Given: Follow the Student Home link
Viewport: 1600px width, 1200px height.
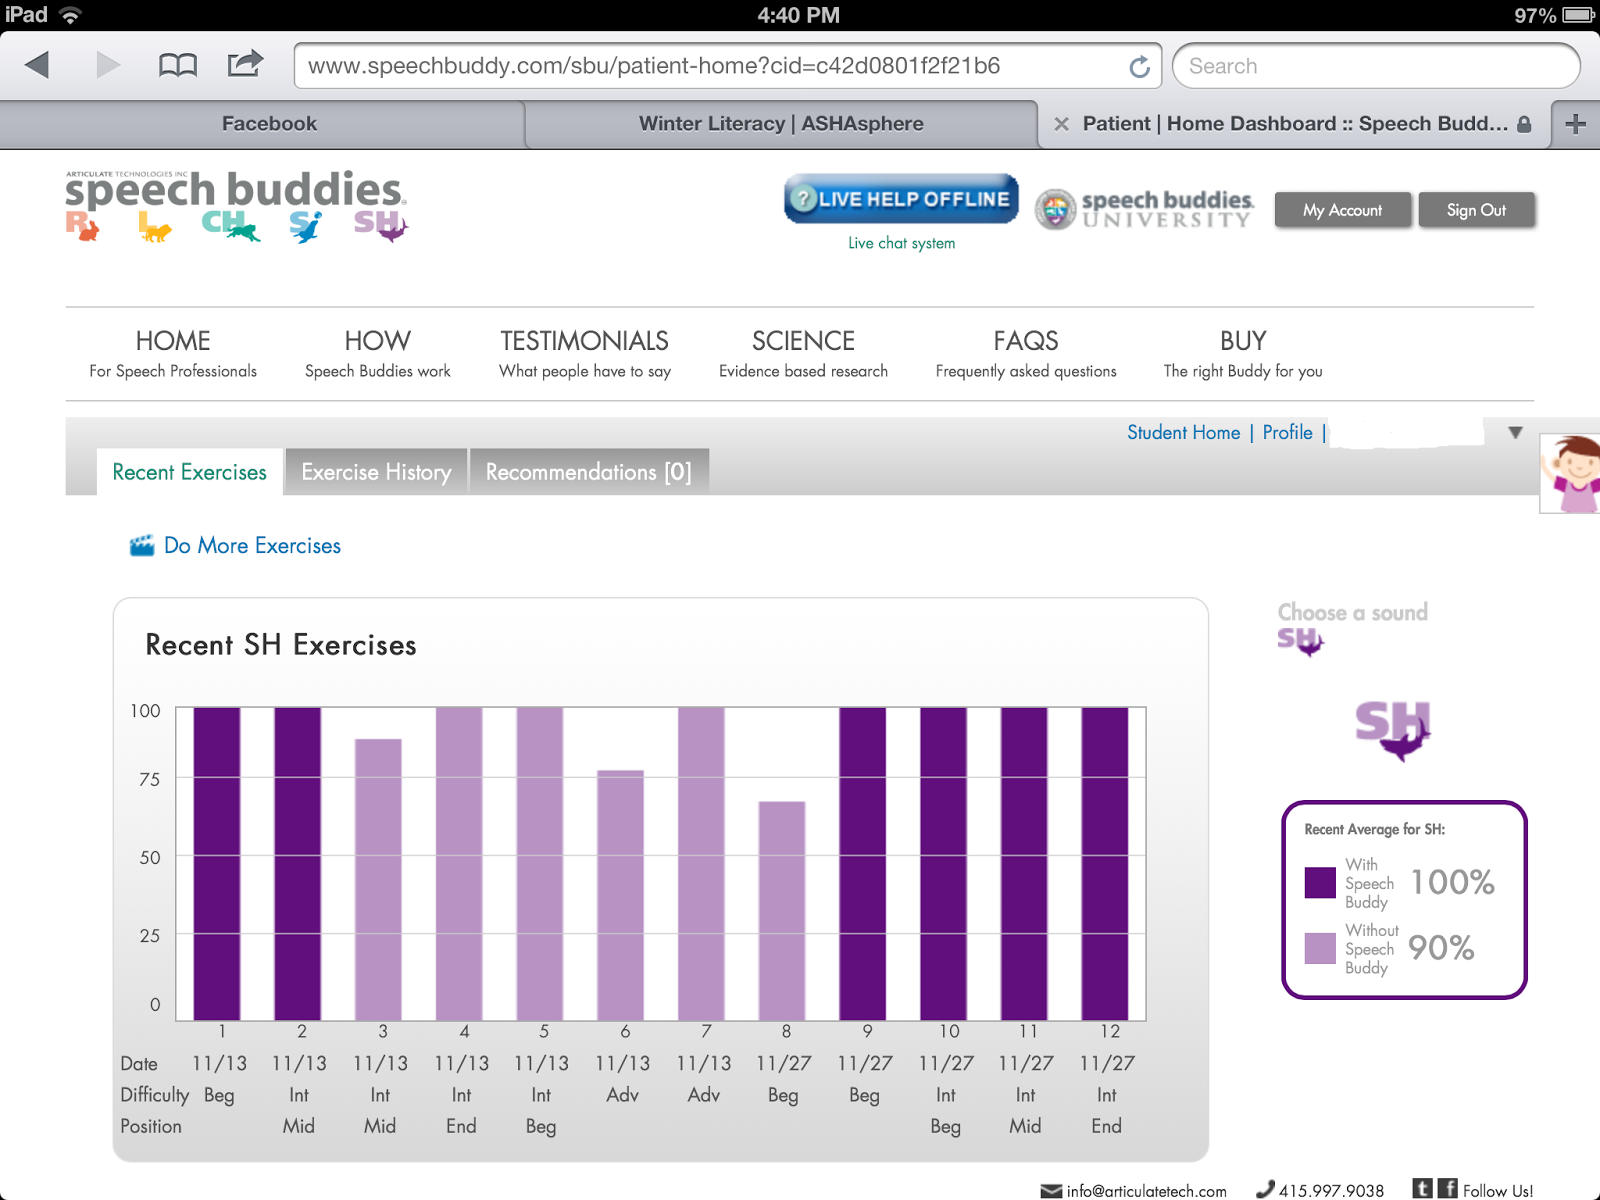Looking at the screenshot, I should tap(1184, 432).
